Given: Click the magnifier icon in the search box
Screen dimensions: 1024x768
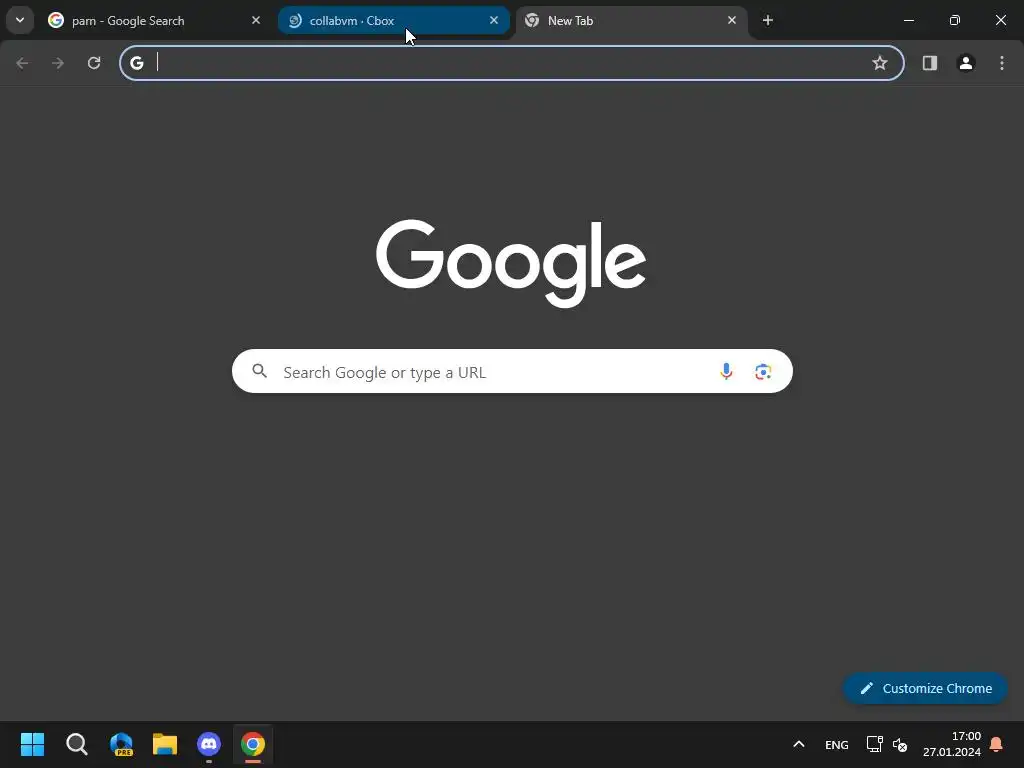Looking at the screenshot, I should point(259,371).
